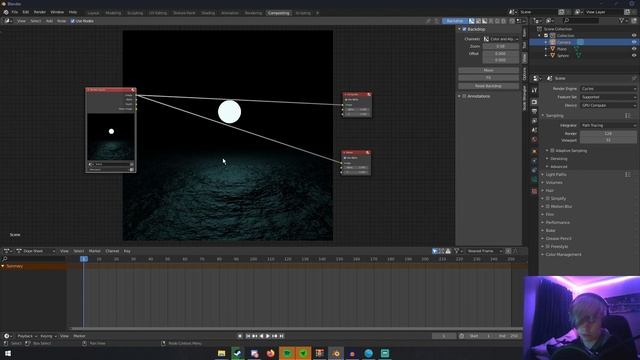Open Windows Start menu
This screenshot has height=360, width=640.
pyautogui.click(x=7, y=353)
